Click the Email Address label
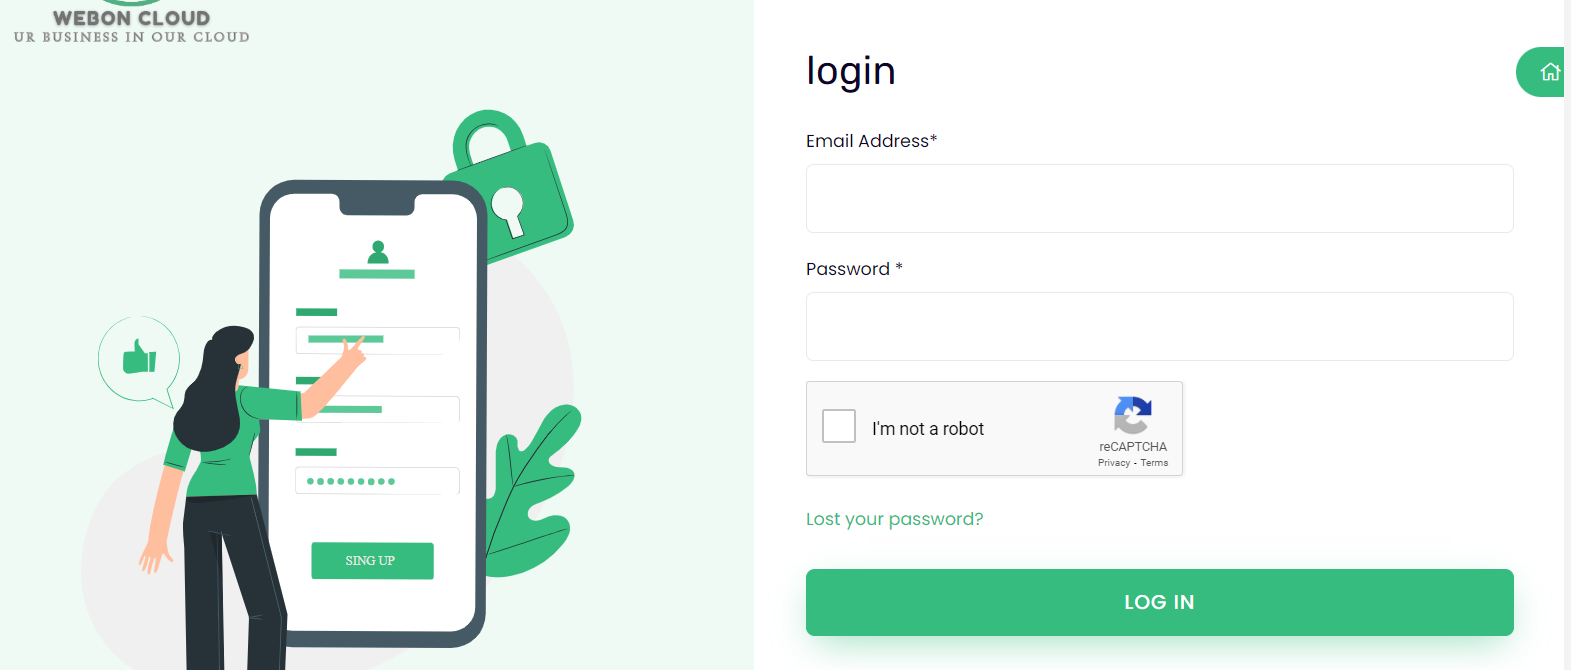 871,141
